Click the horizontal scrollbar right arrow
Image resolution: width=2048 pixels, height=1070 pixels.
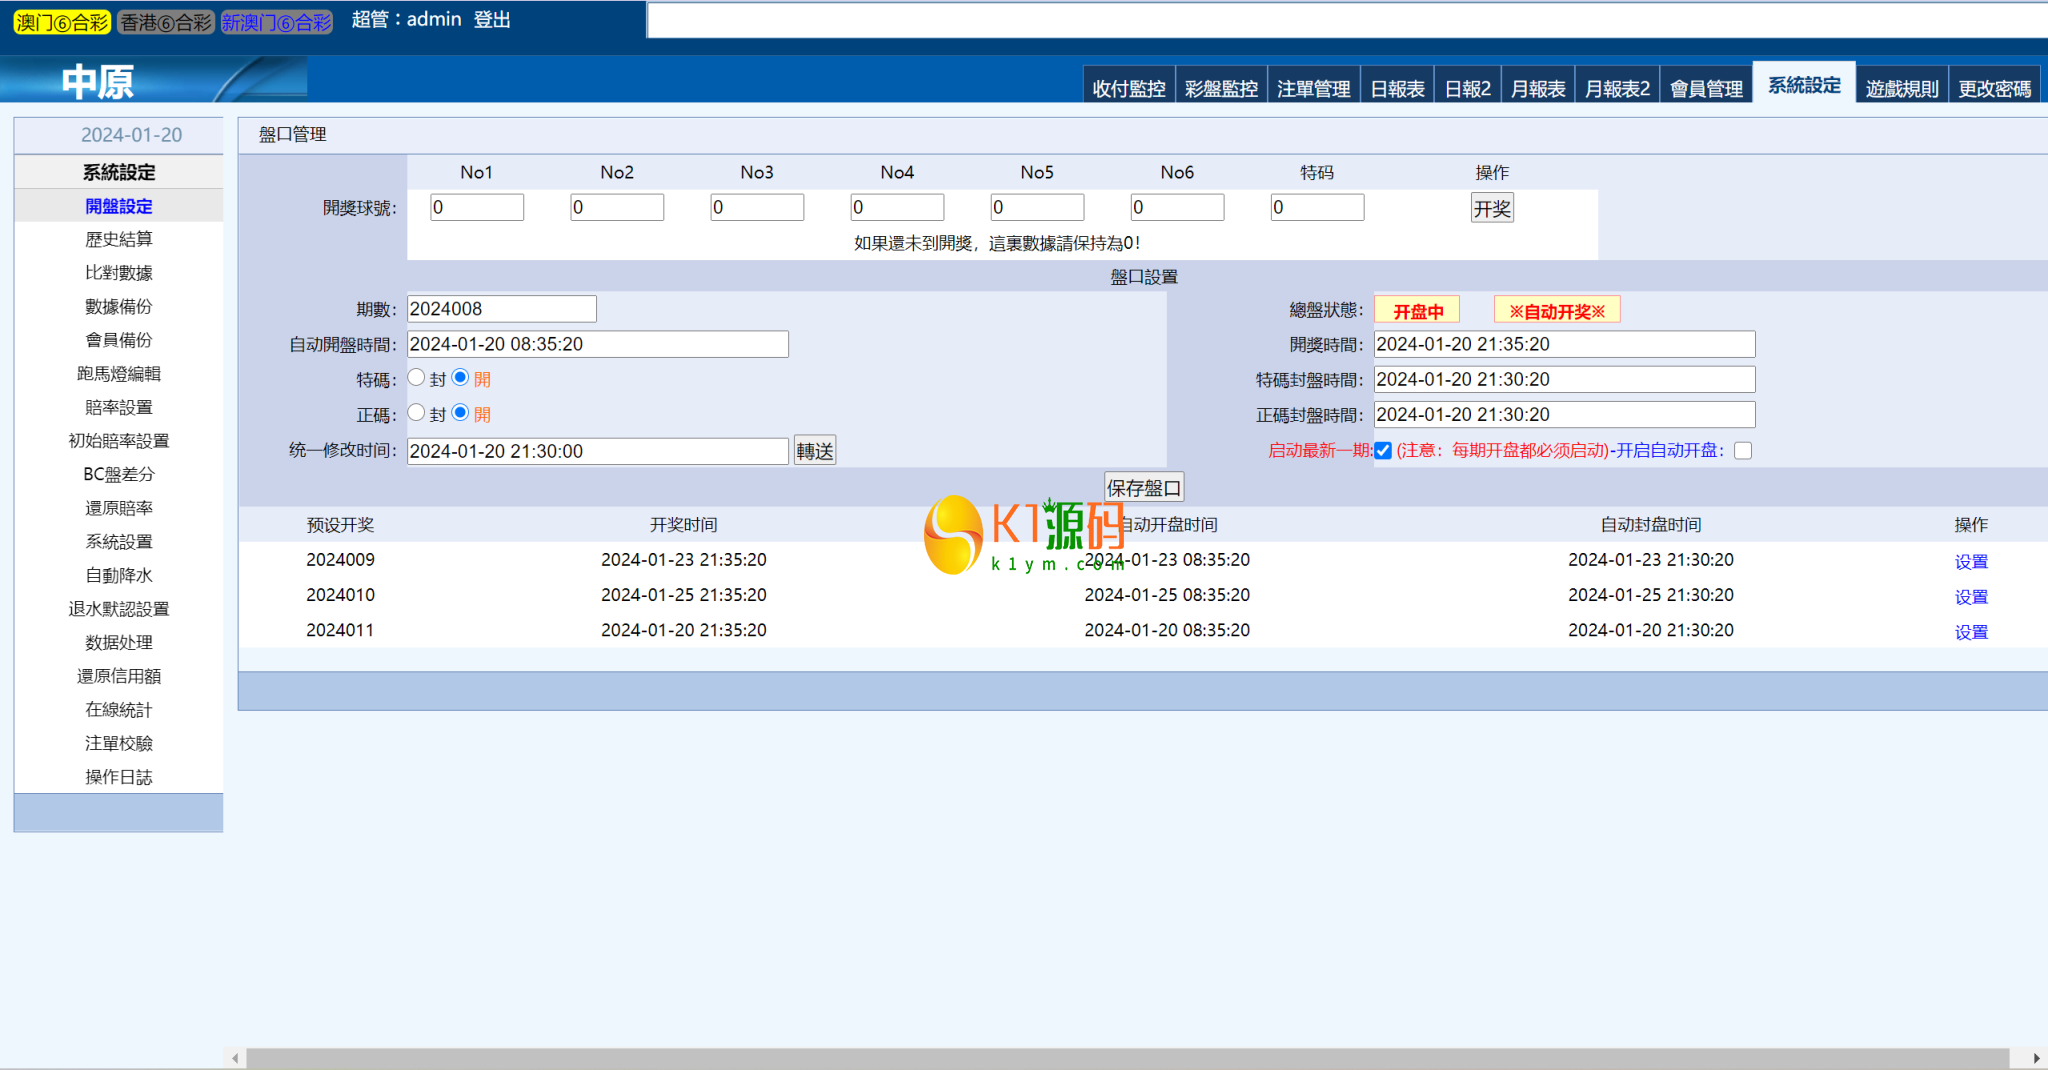click(2036, 1058)
